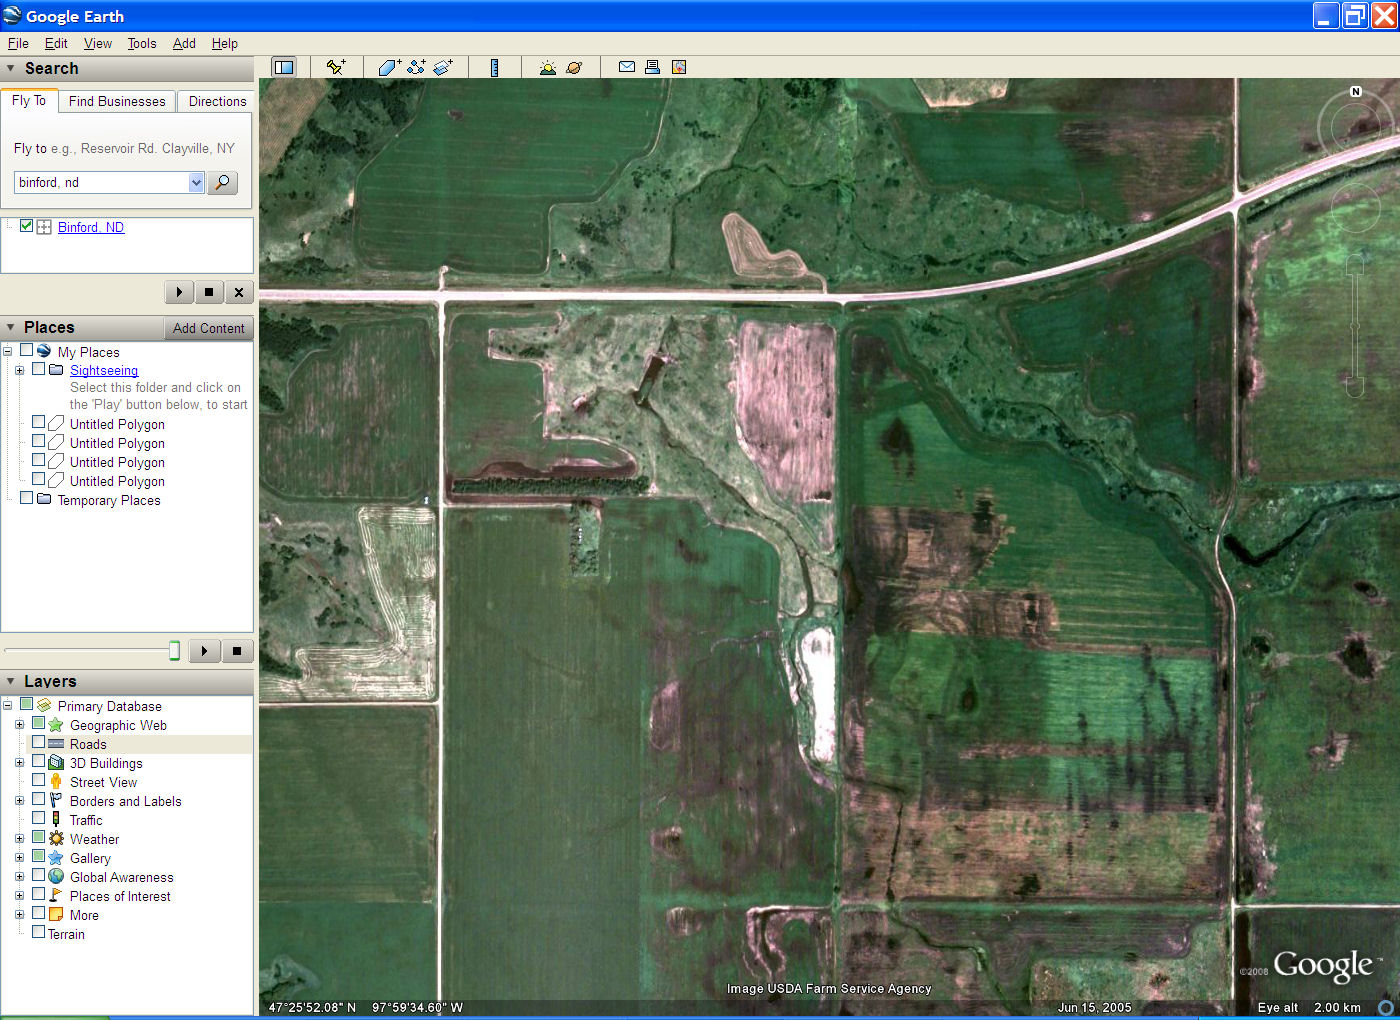Click the Places opacity slider handle
The width and height of the screenshot is (1400, 1020).
(x=174, y=651)
